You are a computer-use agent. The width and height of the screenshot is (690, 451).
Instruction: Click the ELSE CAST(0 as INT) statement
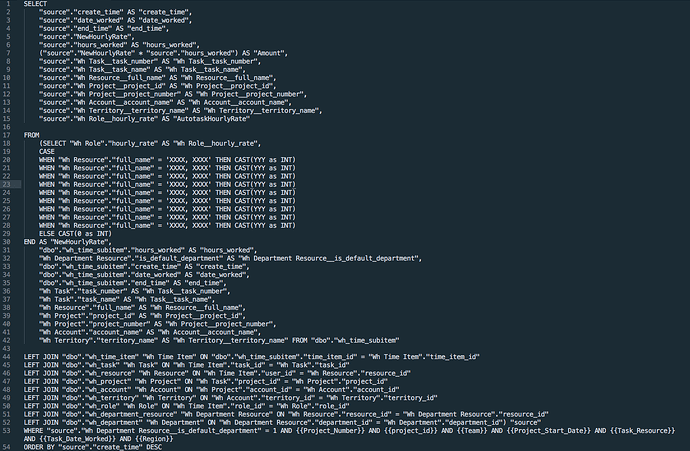click(75, 234)
